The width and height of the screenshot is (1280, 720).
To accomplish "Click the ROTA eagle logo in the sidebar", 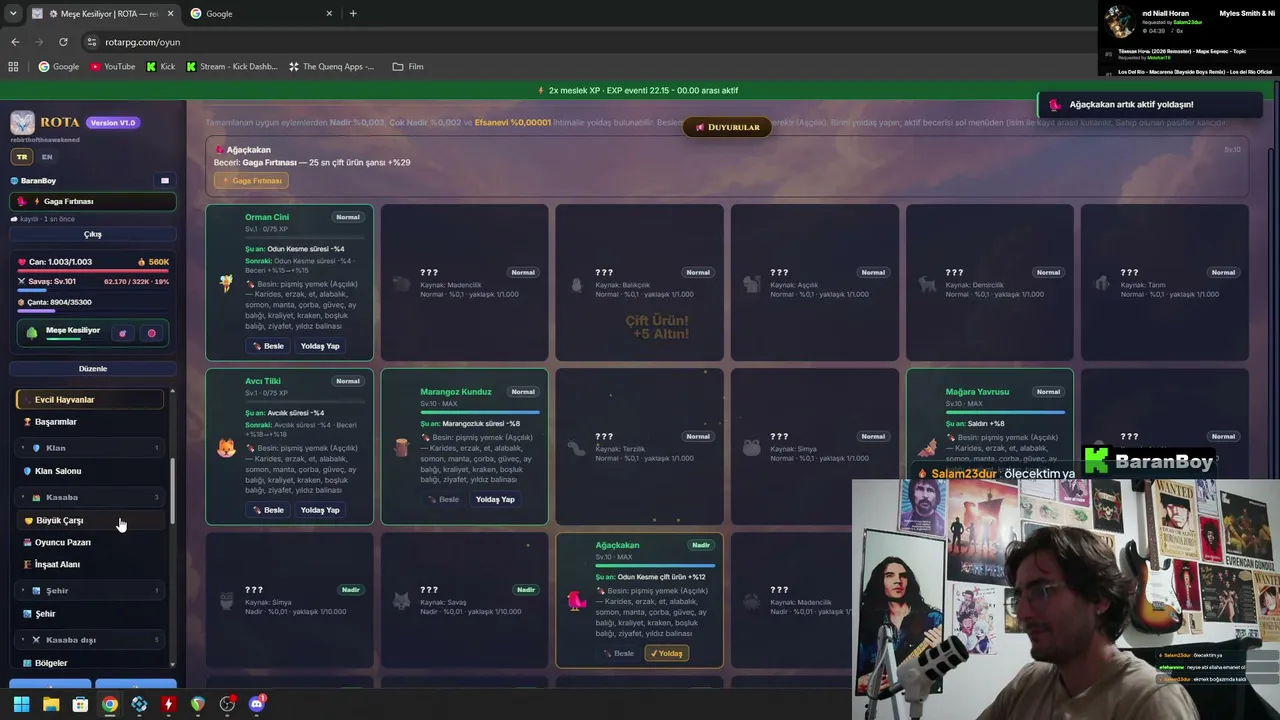I will 22,122.
